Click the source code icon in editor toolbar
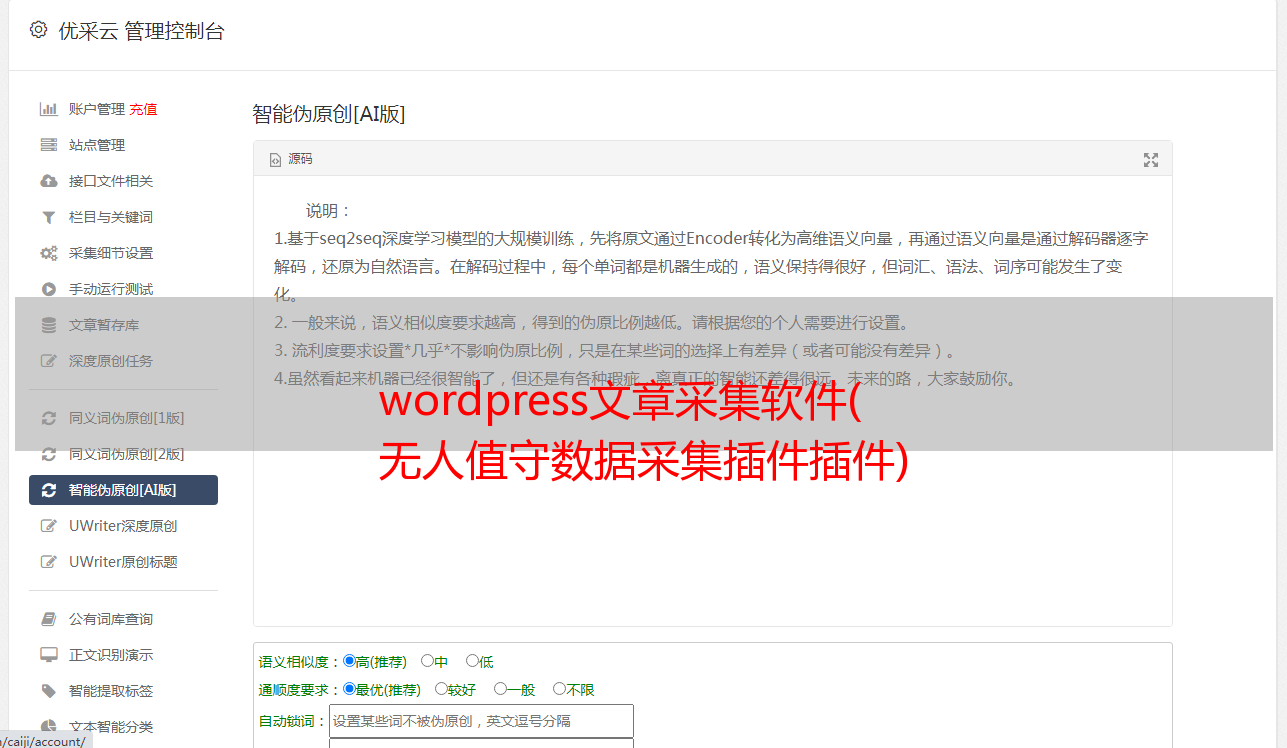This screenshot has height=748, width=1287. [275, 160]
